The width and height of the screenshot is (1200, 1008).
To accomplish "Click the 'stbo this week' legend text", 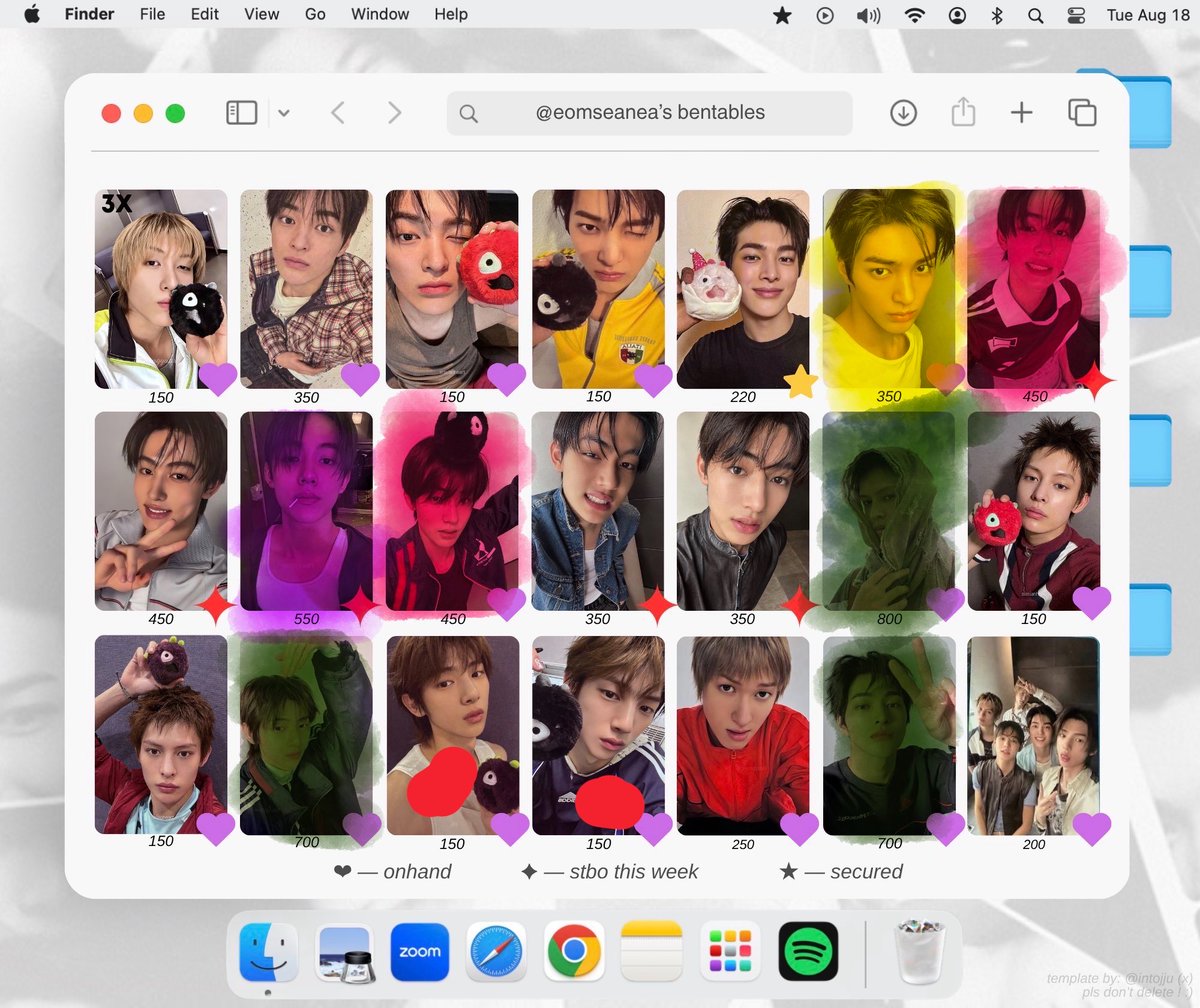I will (x=634, y=872).
